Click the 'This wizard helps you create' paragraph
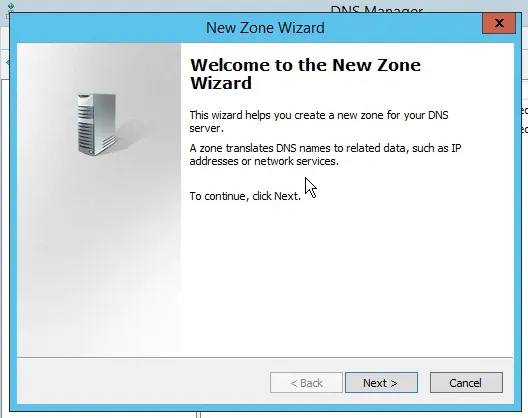Image resolution: width=528 pixels, height=418 pixels. [x=319, y=122]
